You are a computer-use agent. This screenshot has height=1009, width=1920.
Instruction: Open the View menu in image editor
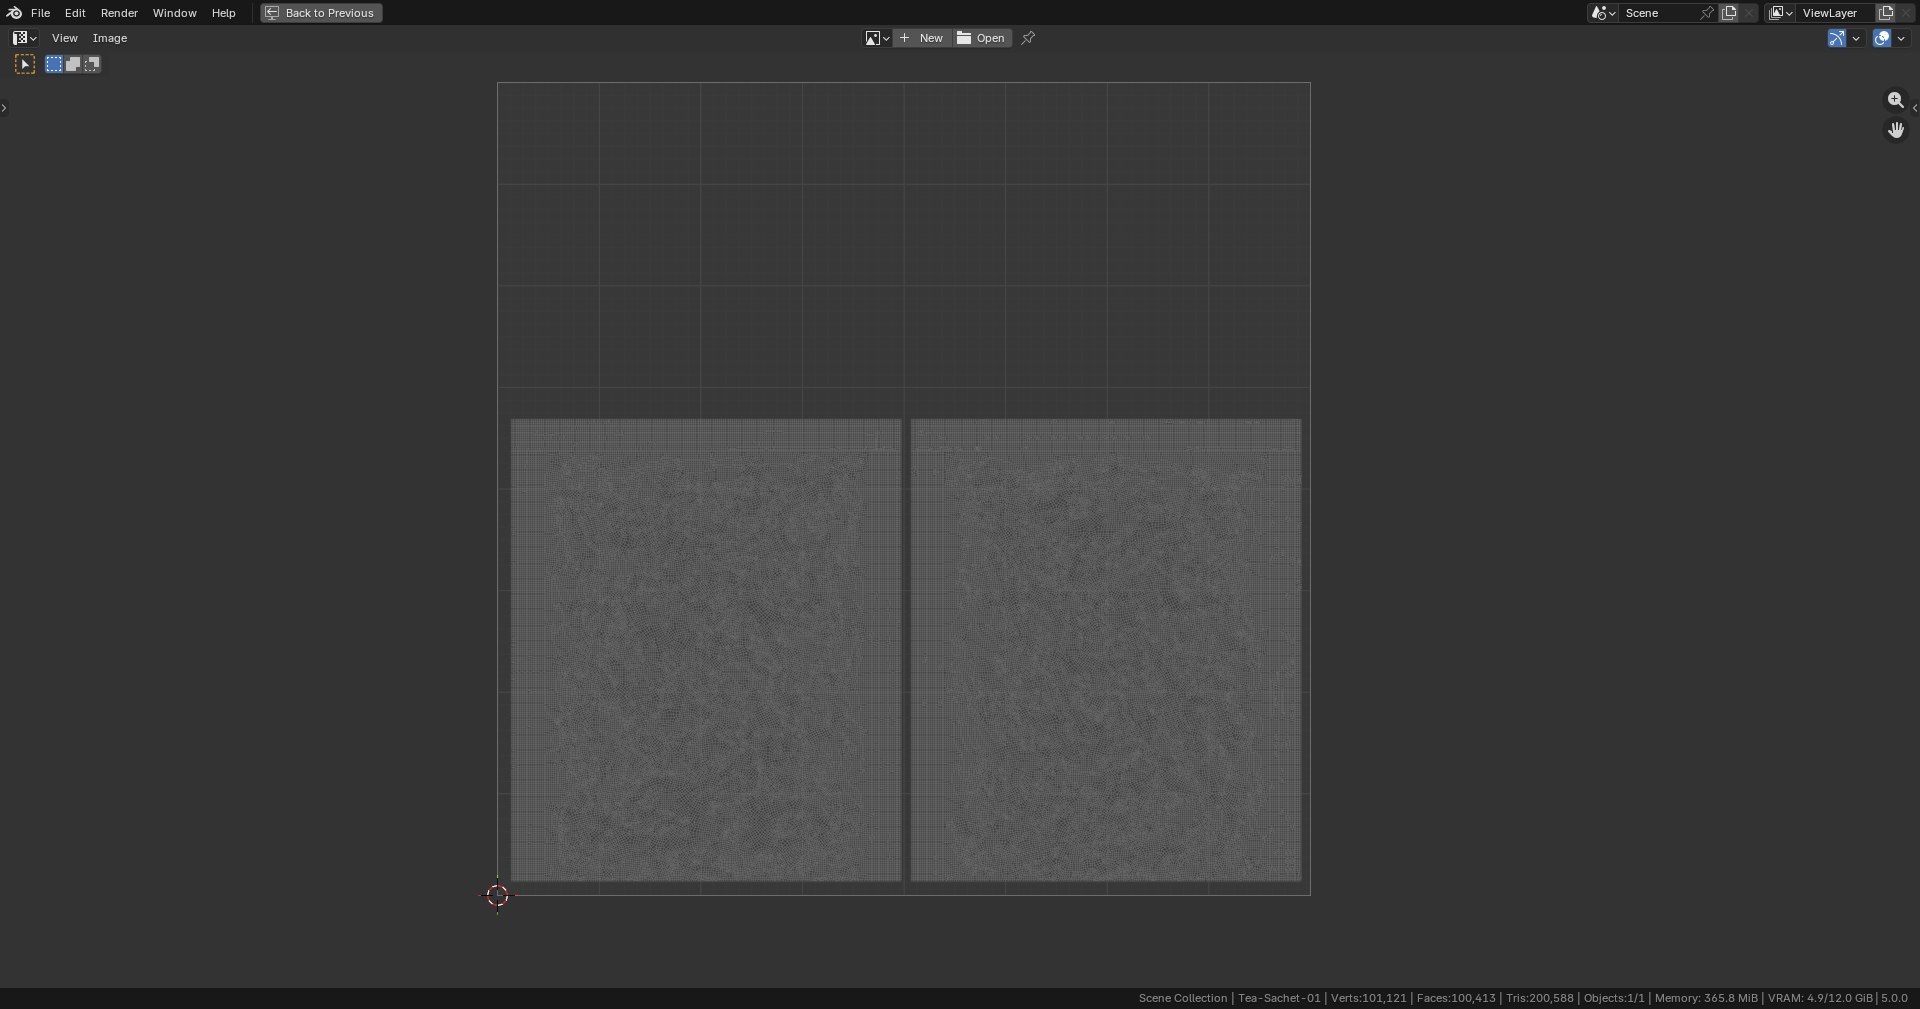click(x=64, y=38)
